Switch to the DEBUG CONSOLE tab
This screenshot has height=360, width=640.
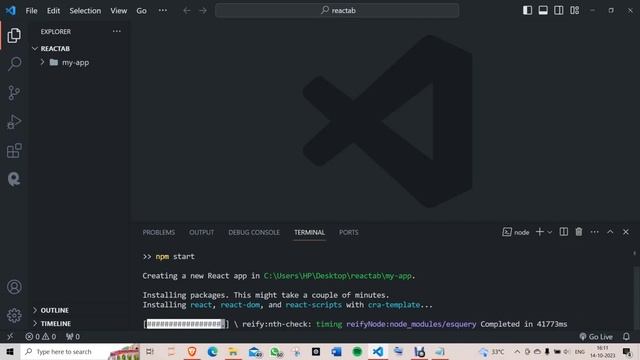tap(254, 232)
